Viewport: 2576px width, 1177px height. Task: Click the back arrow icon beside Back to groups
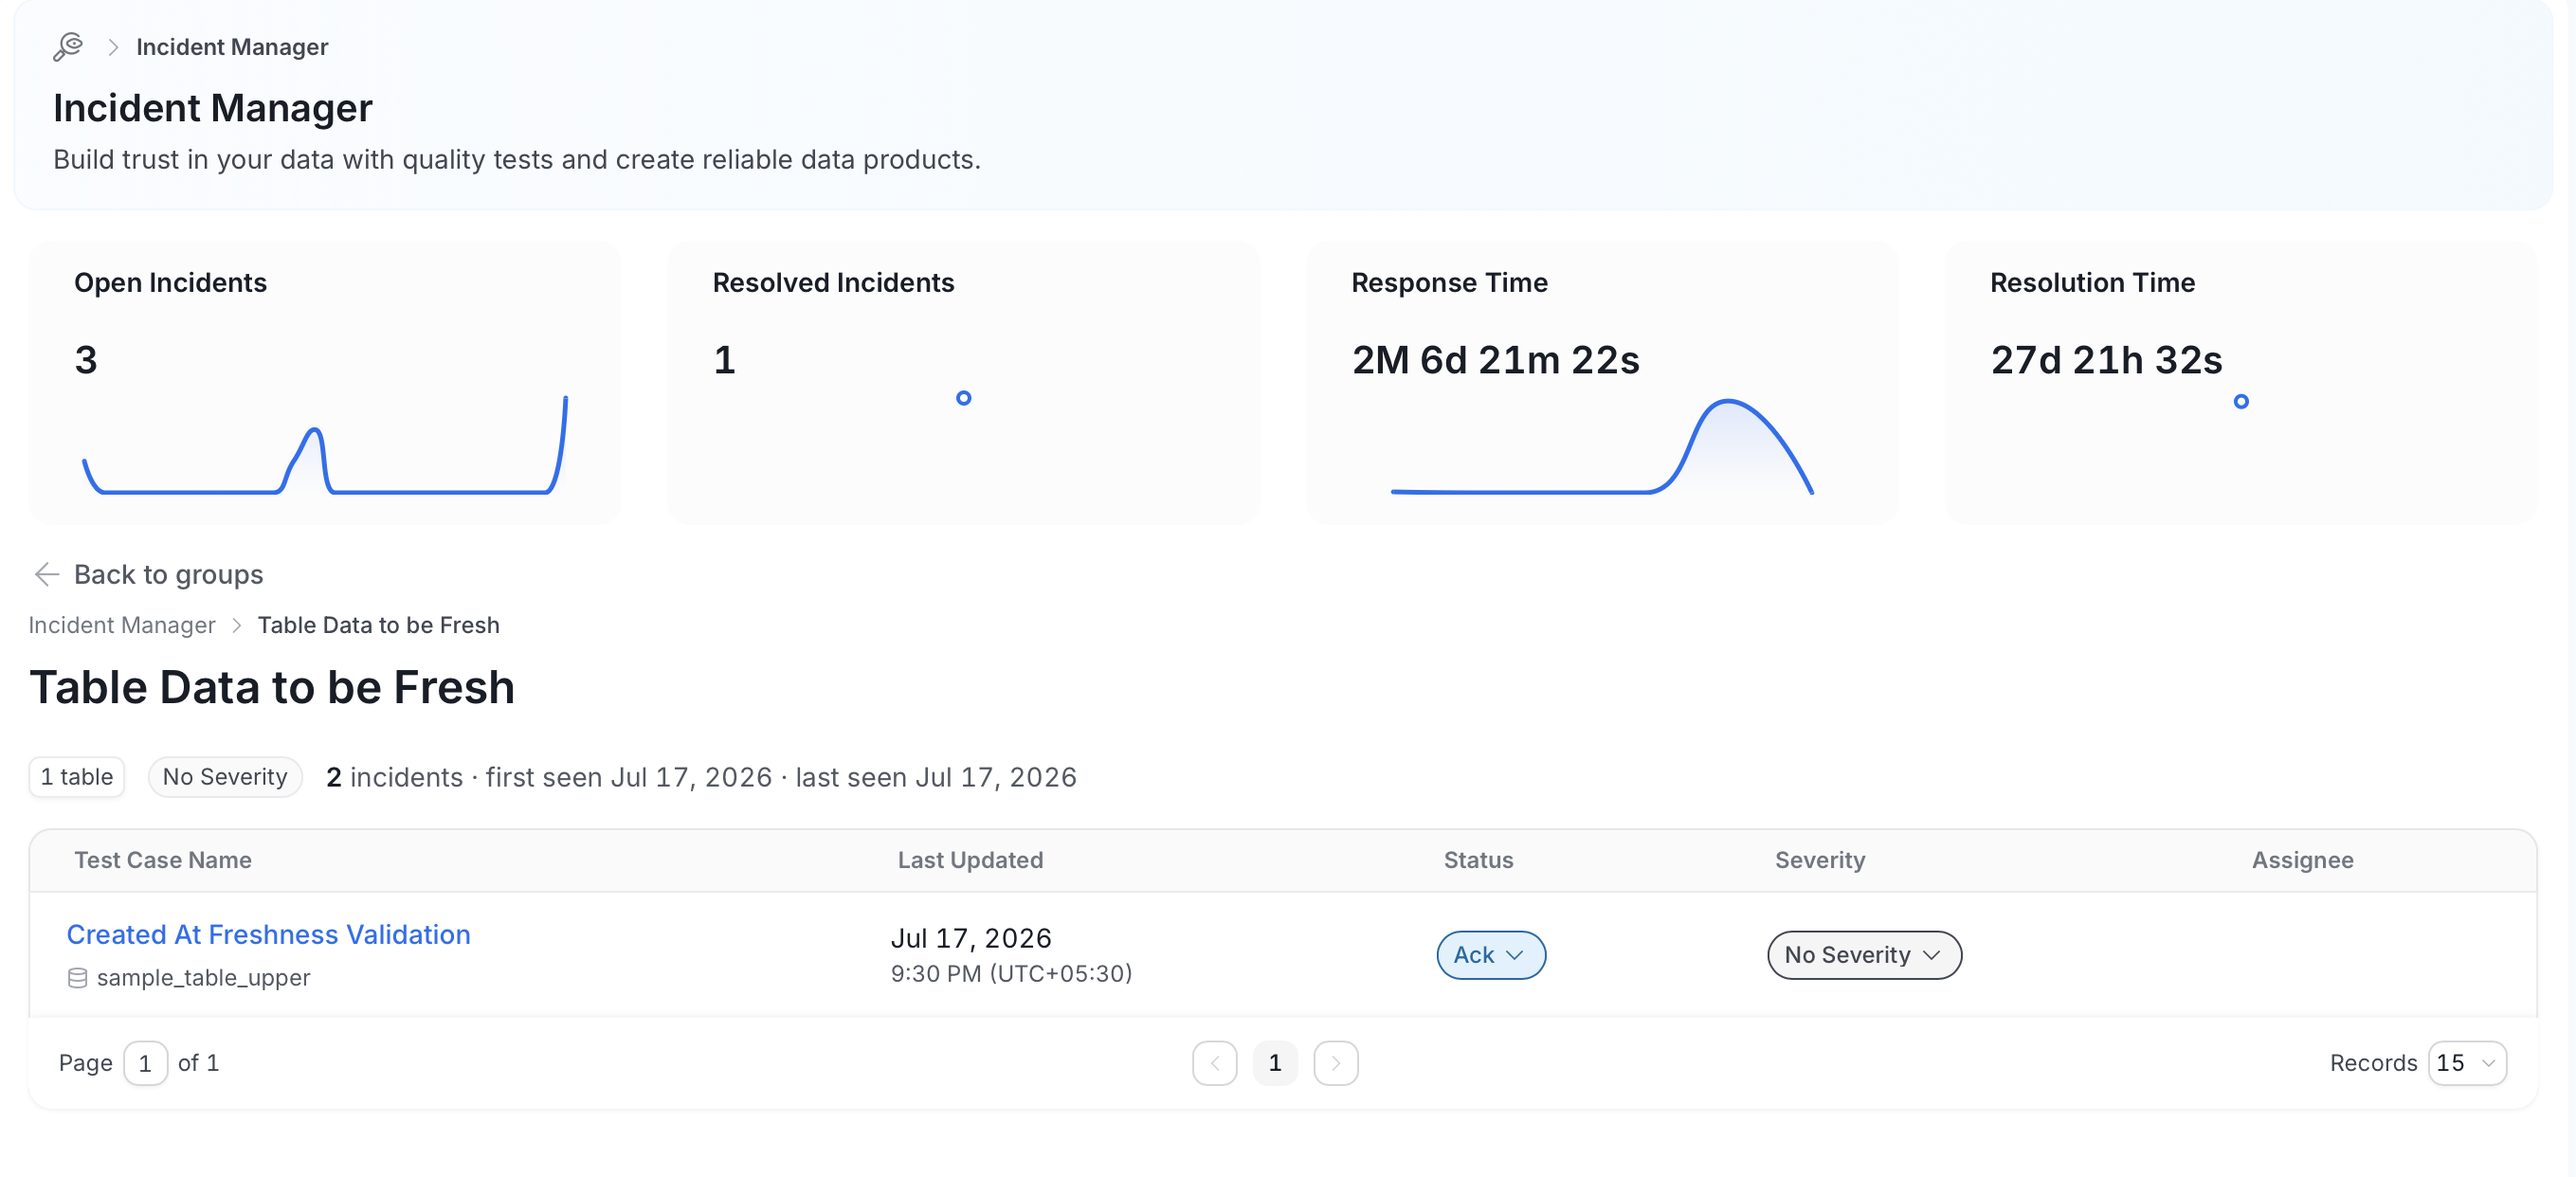(47, 574)
